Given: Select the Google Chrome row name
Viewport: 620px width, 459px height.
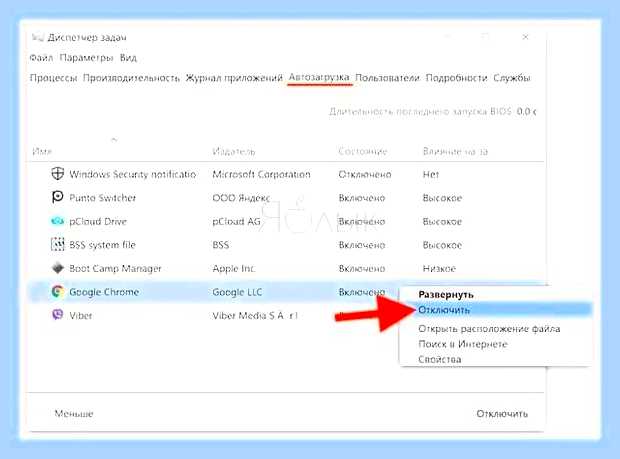Looking at the screenshot, I should (104, 292).
